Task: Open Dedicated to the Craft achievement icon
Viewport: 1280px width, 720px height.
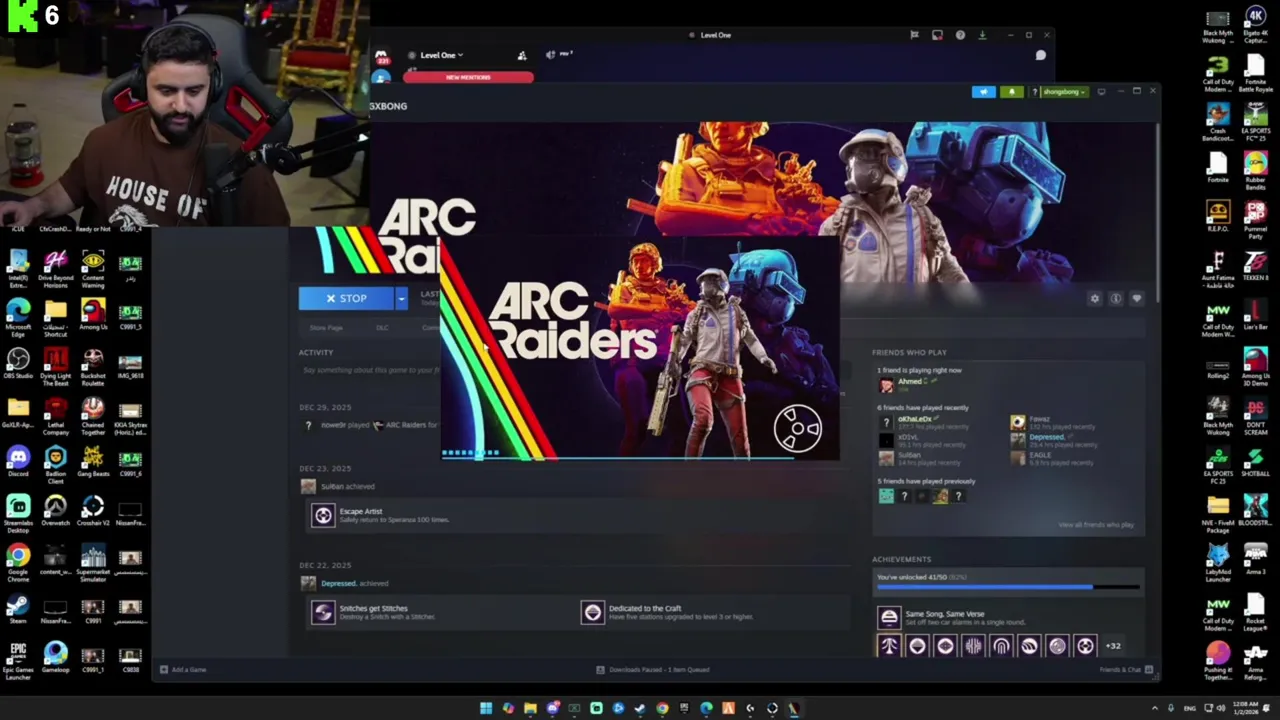Action: pyautogui.click(x=593, y=612)
